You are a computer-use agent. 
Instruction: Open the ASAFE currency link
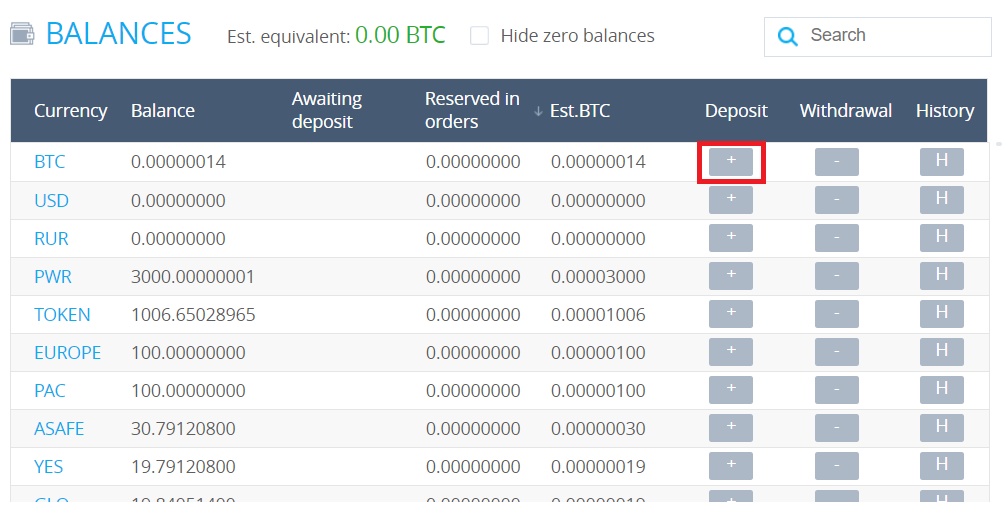[59, 428]
